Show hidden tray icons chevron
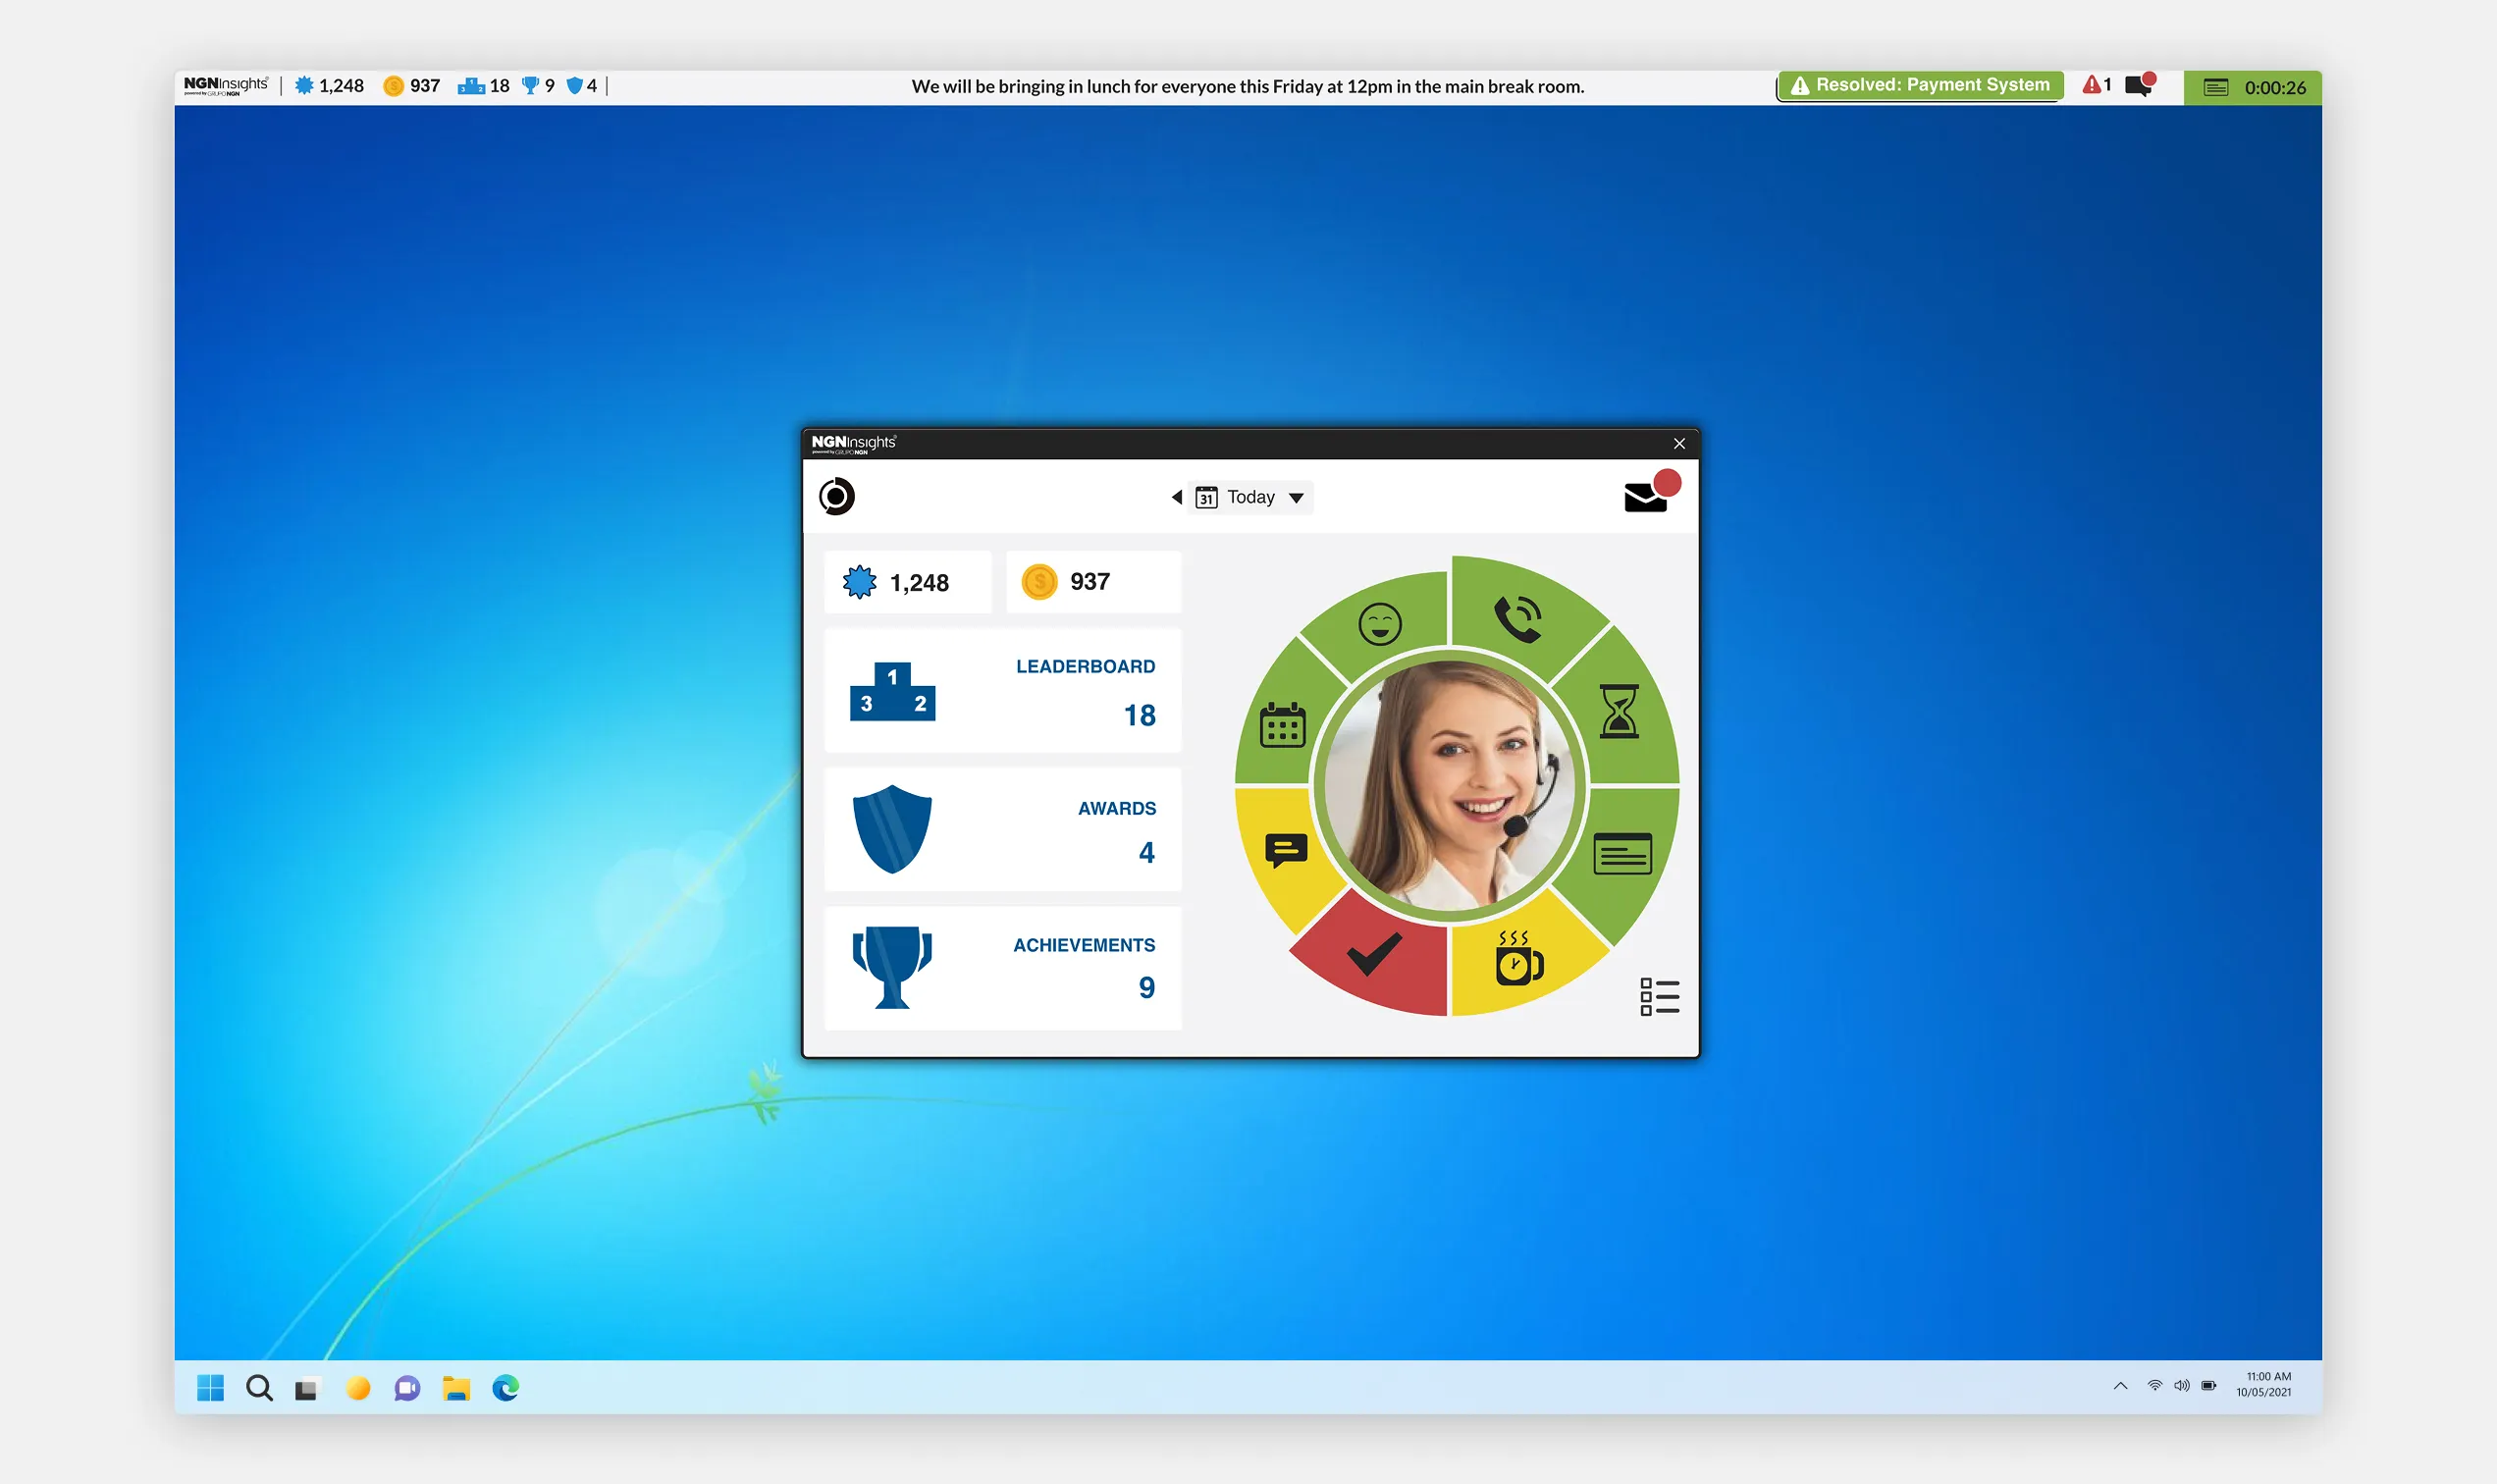This screenshot has width=2497, height=1484. [2120, 1386]
